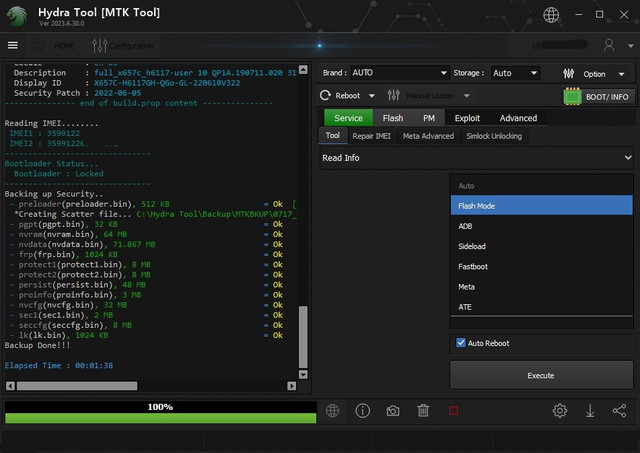The width and height of the screenshot is (640, 453).
Task: Click the 'Reading IMEI' log line
Action: [x=51, y=123]
